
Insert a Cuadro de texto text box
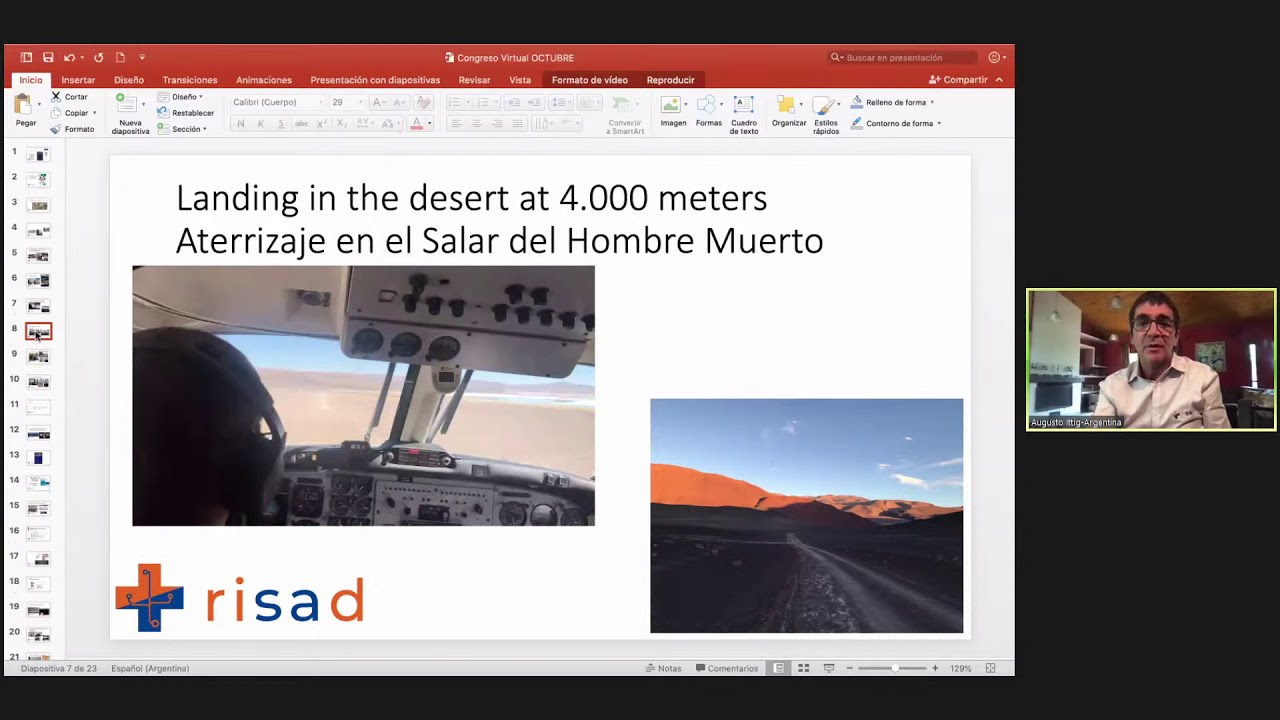click(743, 115)
